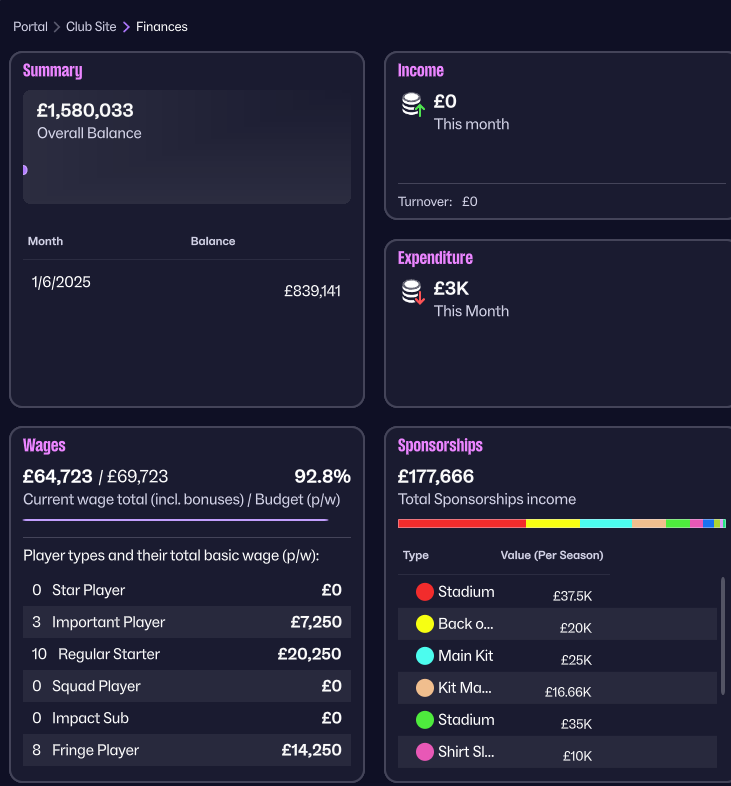This screenshot has height=786, width=731.
Task: Click the income coins icon with green arrow
Action: (x=413, y=105)
